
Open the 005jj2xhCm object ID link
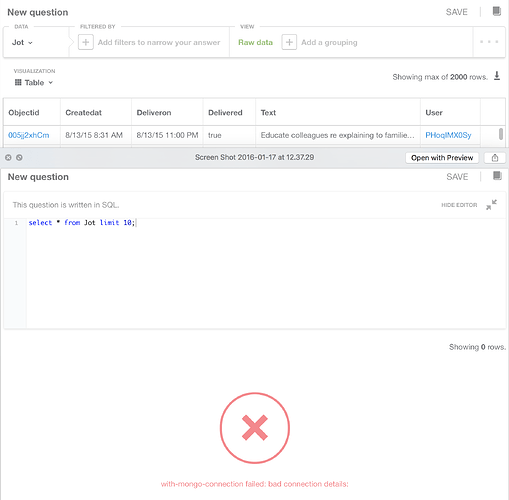pos(29,135)
